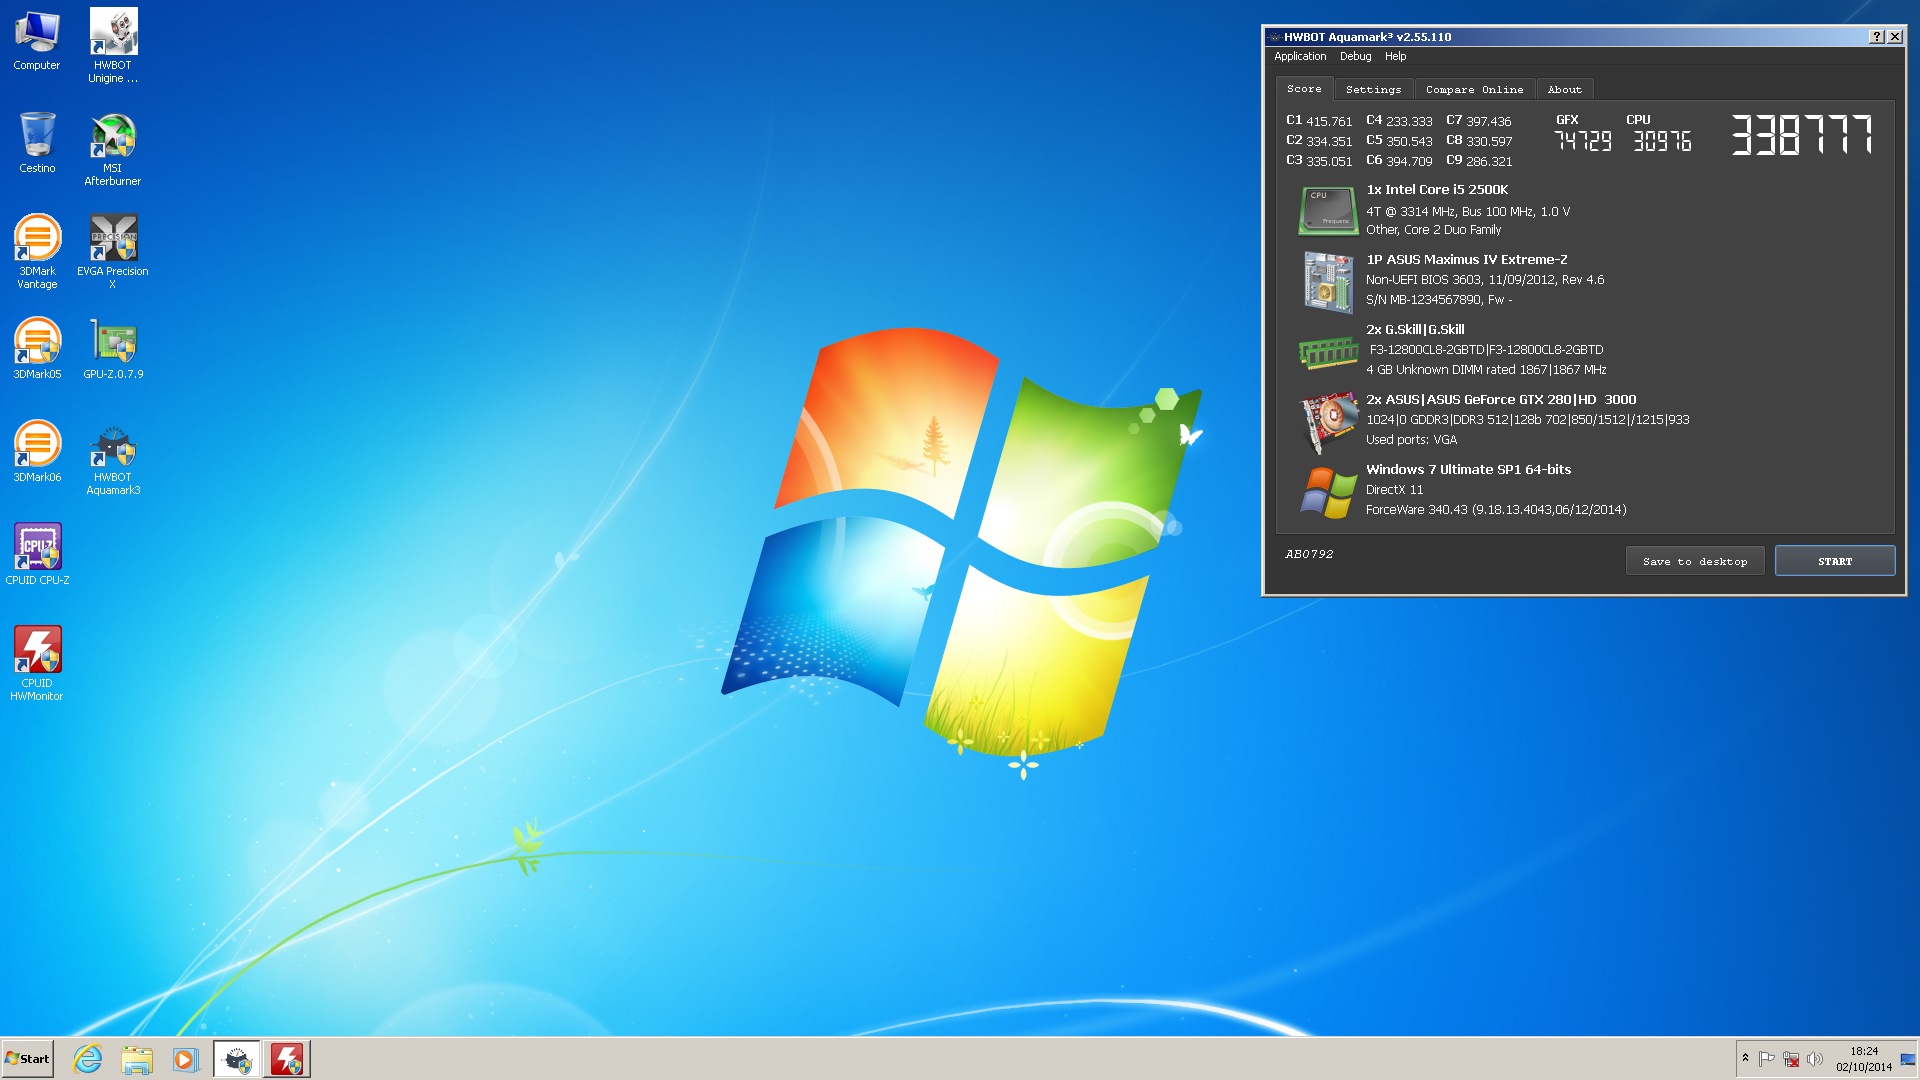
Task: Open HWBOT Unigine shortcut on desktop
Action: 113,46
